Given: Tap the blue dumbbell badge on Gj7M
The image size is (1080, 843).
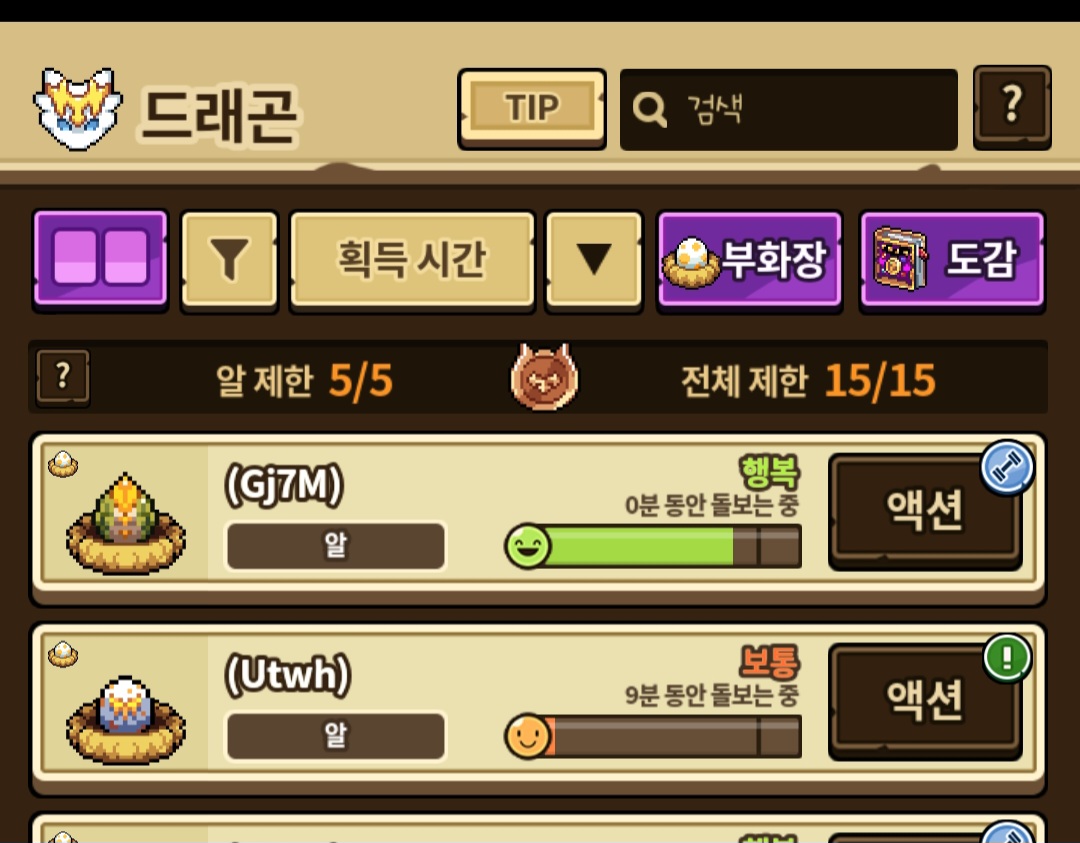Looking at the screenshot, I should (x=1006, y=468).
